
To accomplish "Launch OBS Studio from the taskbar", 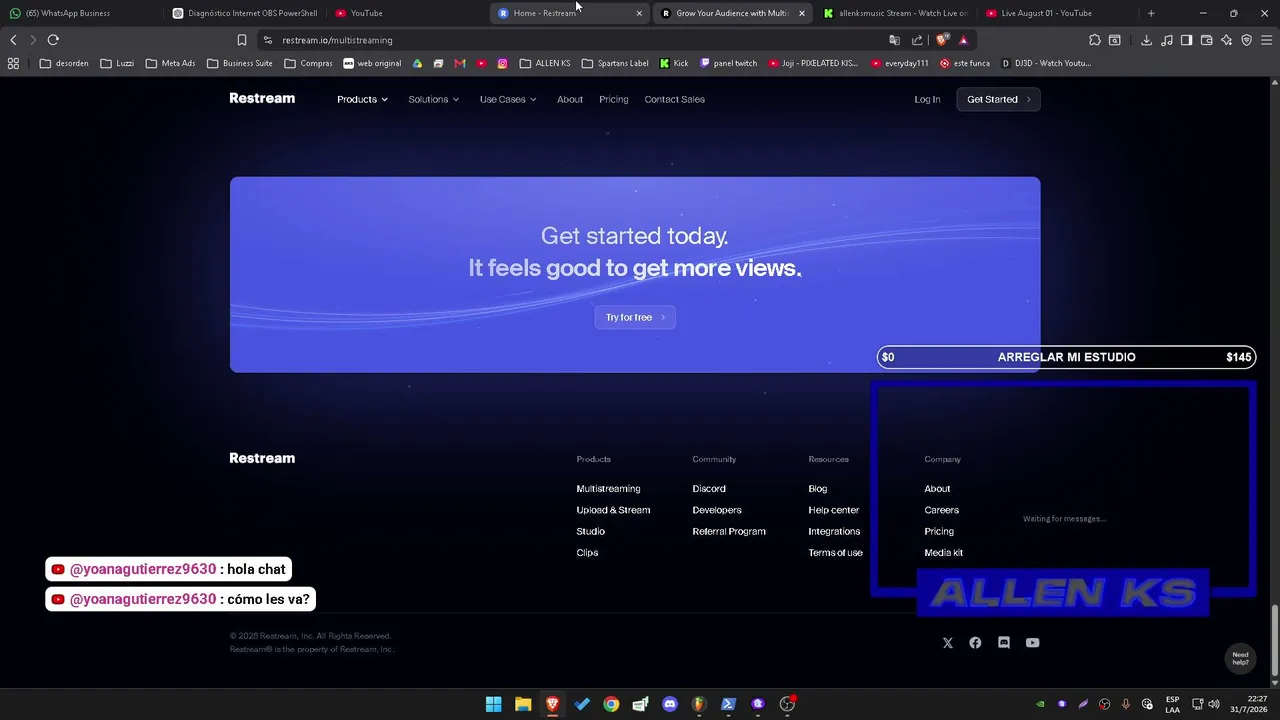I will 787,704.
